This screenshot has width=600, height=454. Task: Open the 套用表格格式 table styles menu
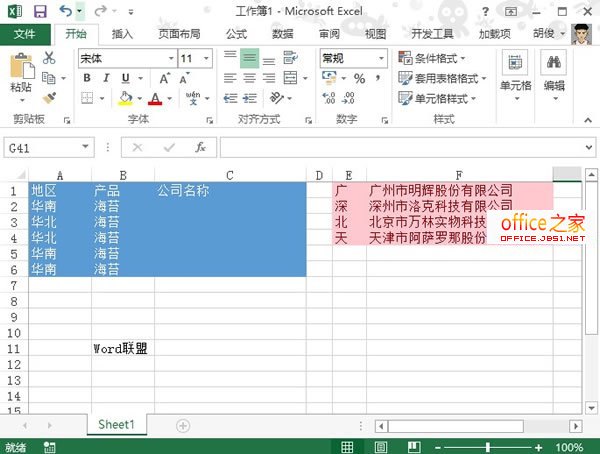point(442,78)
